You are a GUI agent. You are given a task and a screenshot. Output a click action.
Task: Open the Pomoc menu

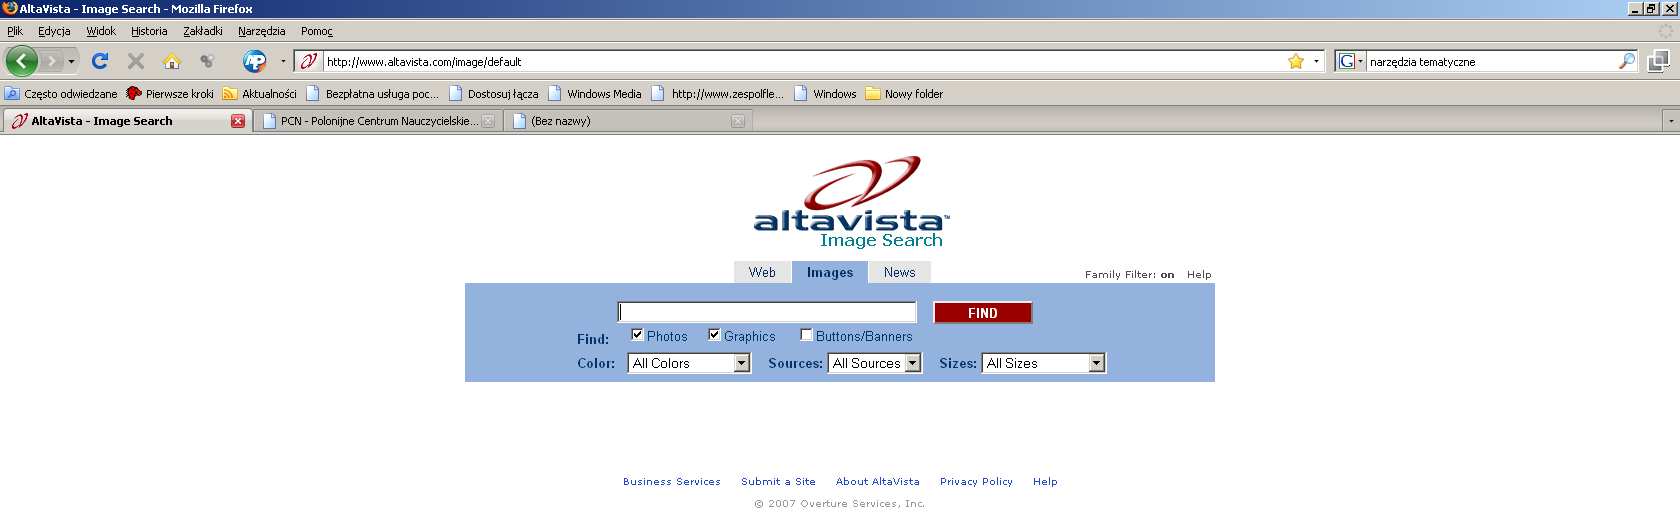(317, 31)
